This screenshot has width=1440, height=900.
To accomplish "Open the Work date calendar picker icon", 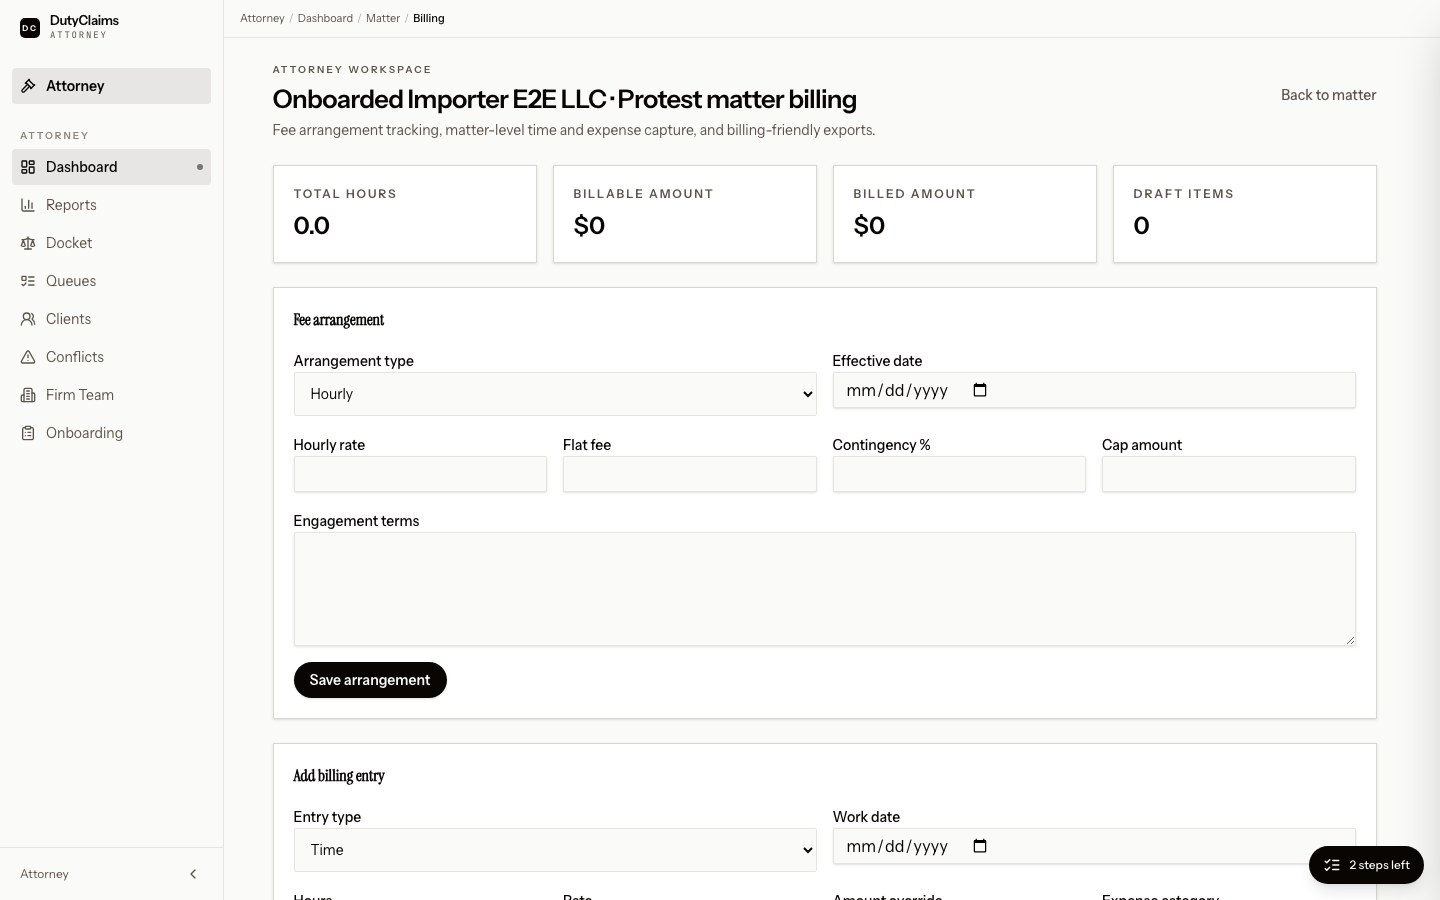I will click(x=980, y=846).
